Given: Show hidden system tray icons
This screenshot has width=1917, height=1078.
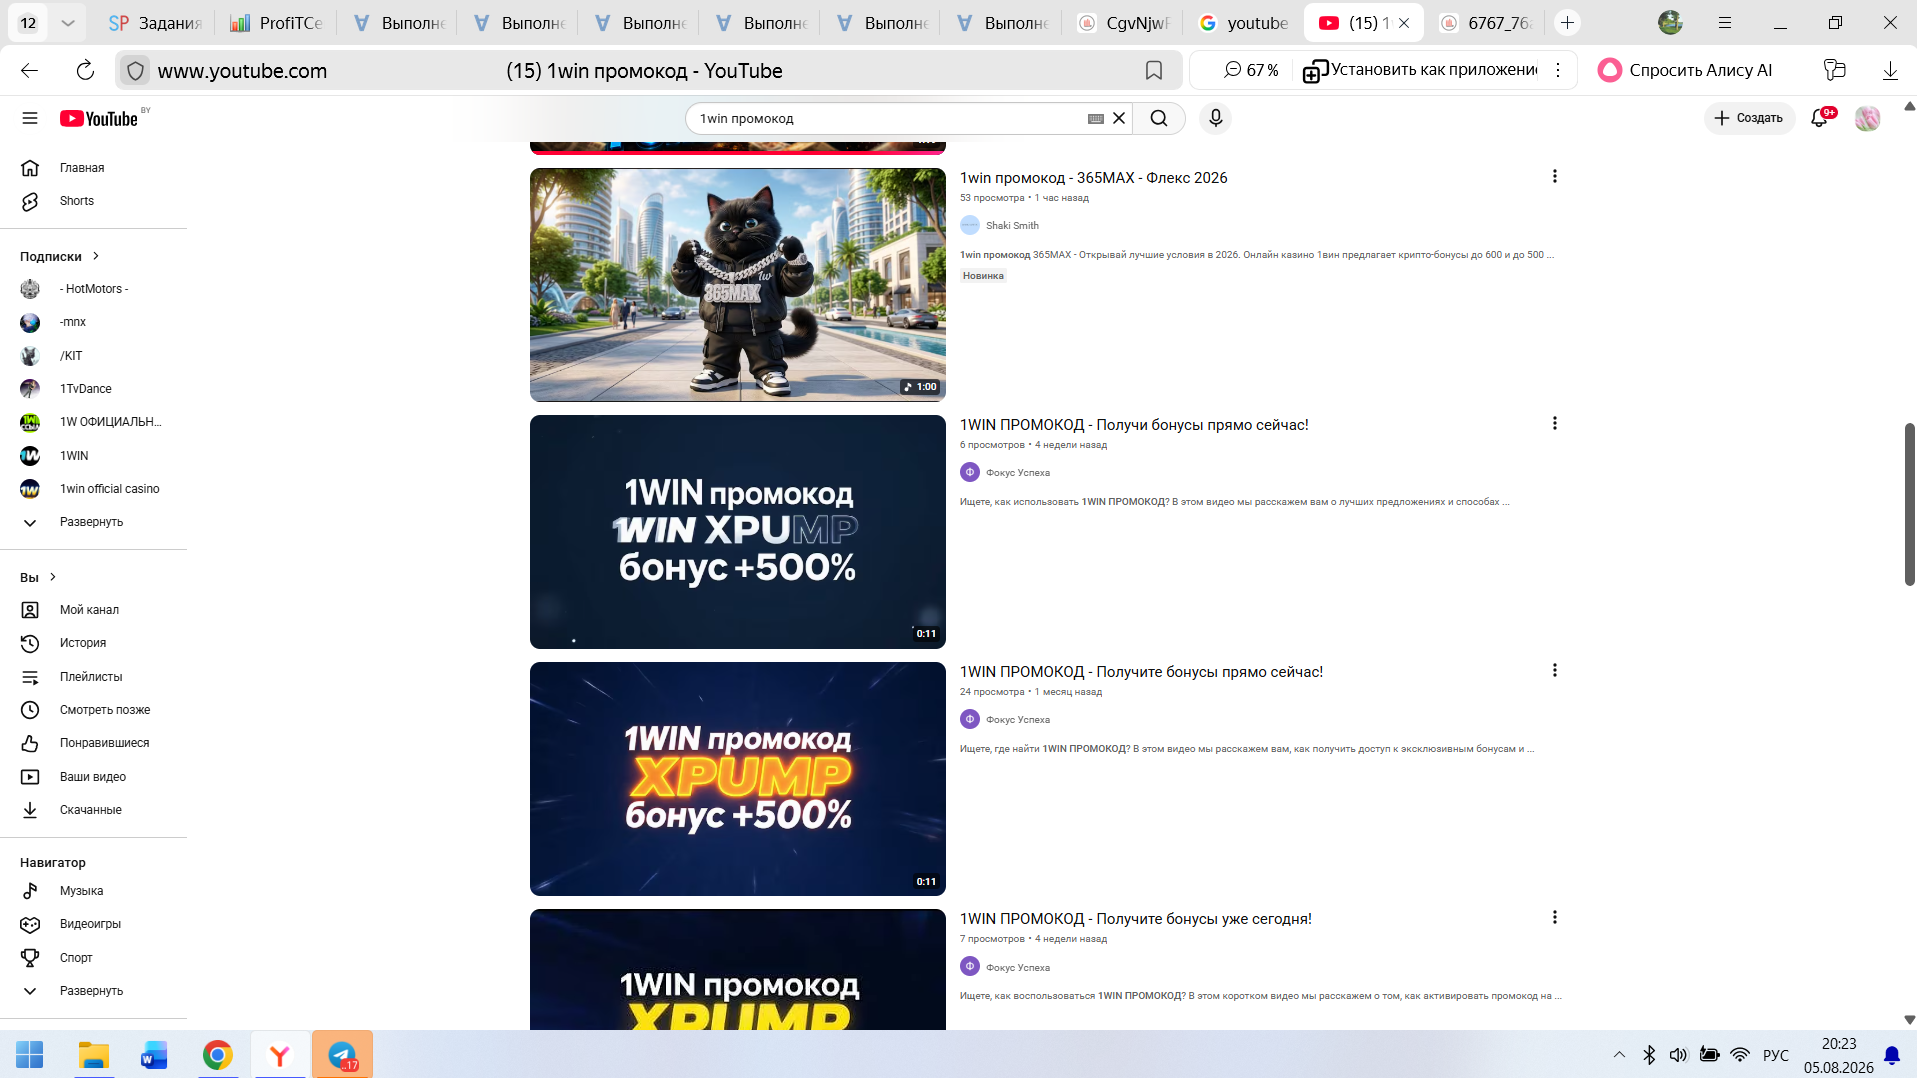Looking at the screenshot, I should coord(1619,1054).
